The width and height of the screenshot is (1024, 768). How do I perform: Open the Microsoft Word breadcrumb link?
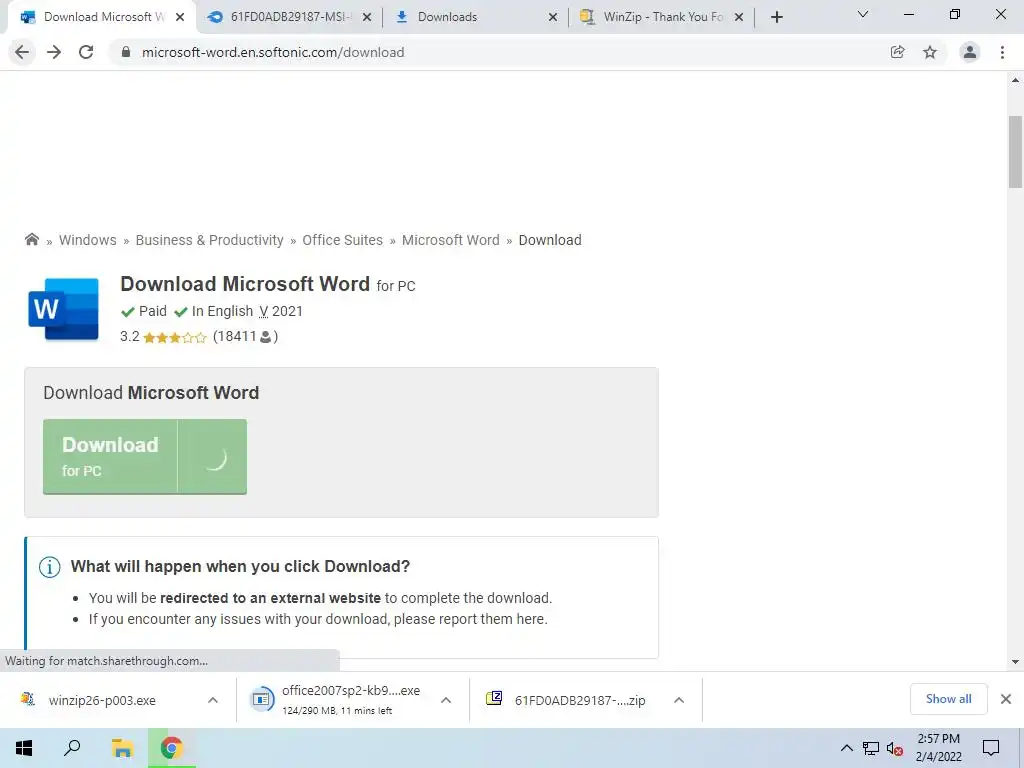pos(451,240)
